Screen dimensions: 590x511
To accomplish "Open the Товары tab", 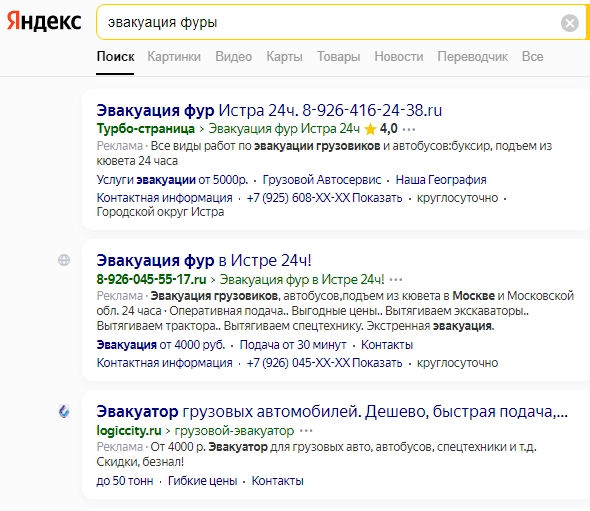I will pyautogui.click(x=338, y=56).
